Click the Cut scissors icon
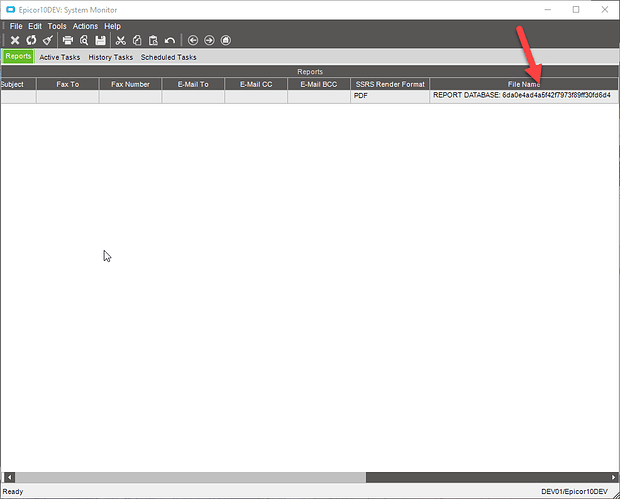This screenshot has height=499, width=620. [121, 40]
